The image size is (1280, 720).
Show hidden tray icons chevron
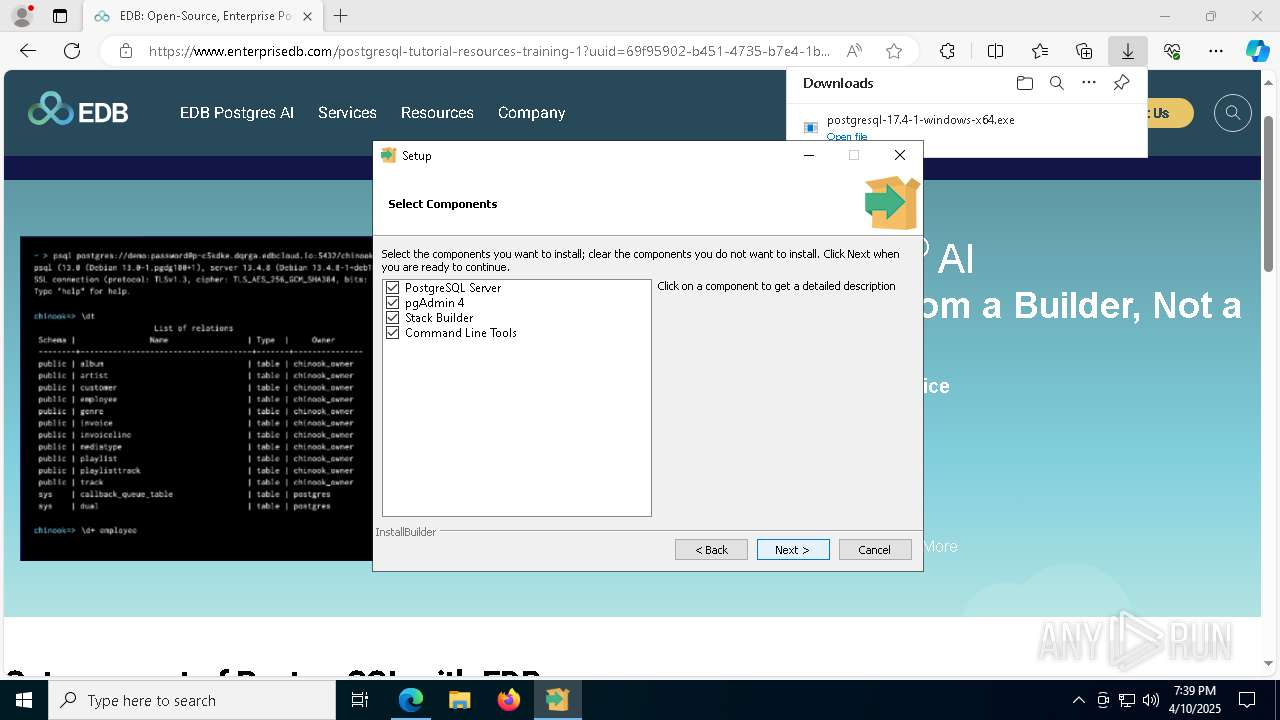(1078, 700)
